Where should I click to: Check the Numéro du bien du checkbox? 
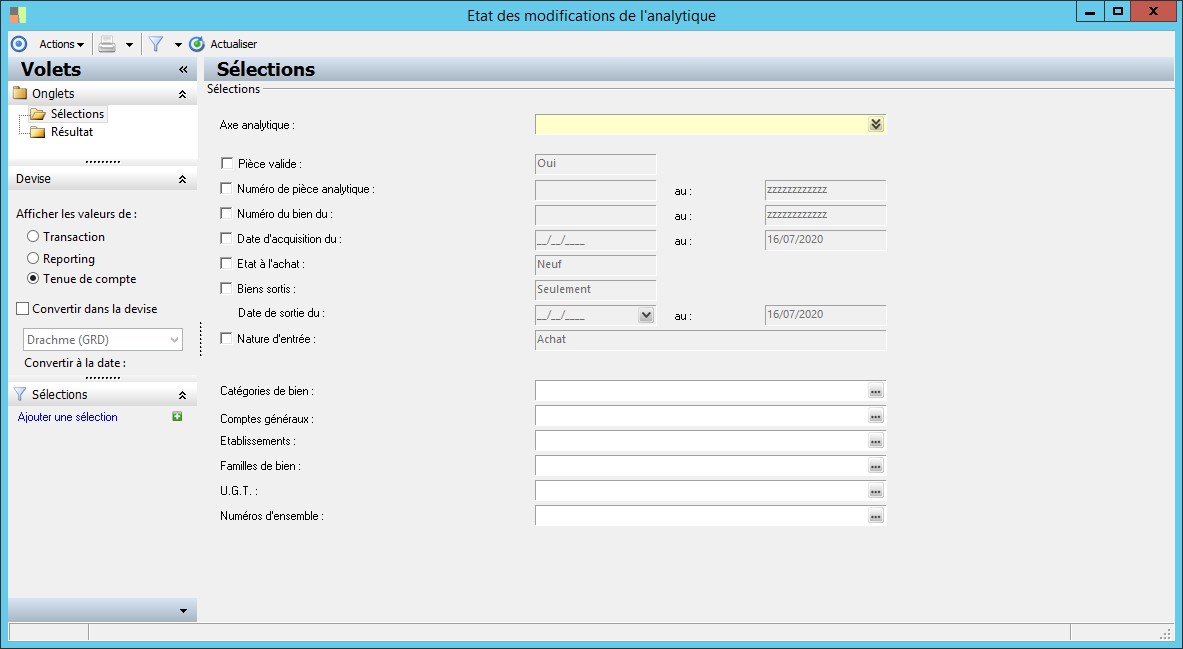point(226,214)
